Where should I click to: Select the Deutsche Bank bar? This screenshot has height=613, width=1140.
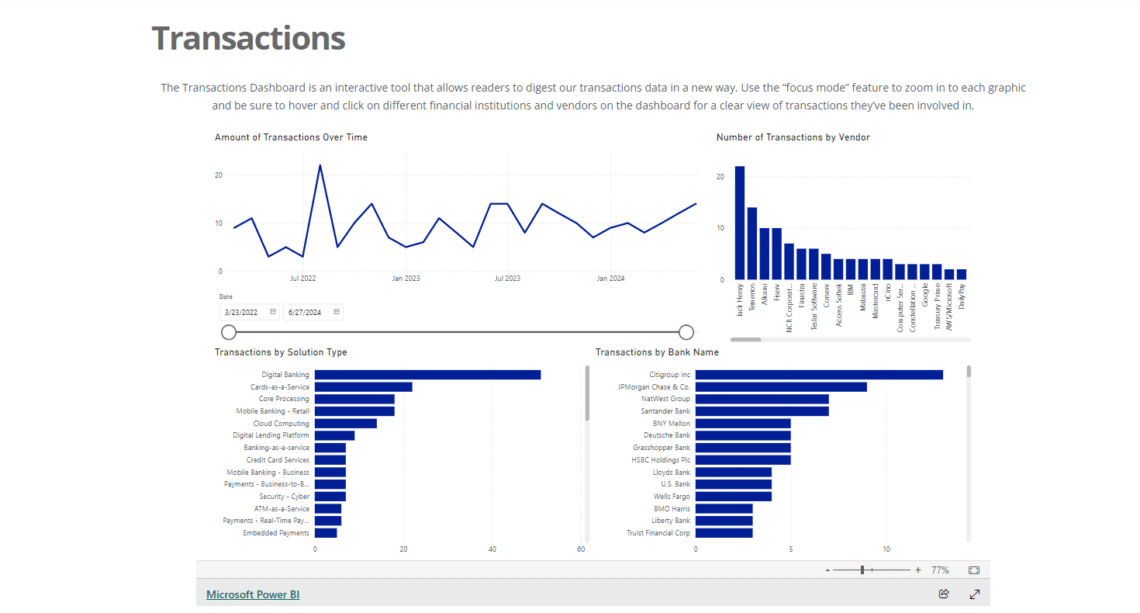743,436
